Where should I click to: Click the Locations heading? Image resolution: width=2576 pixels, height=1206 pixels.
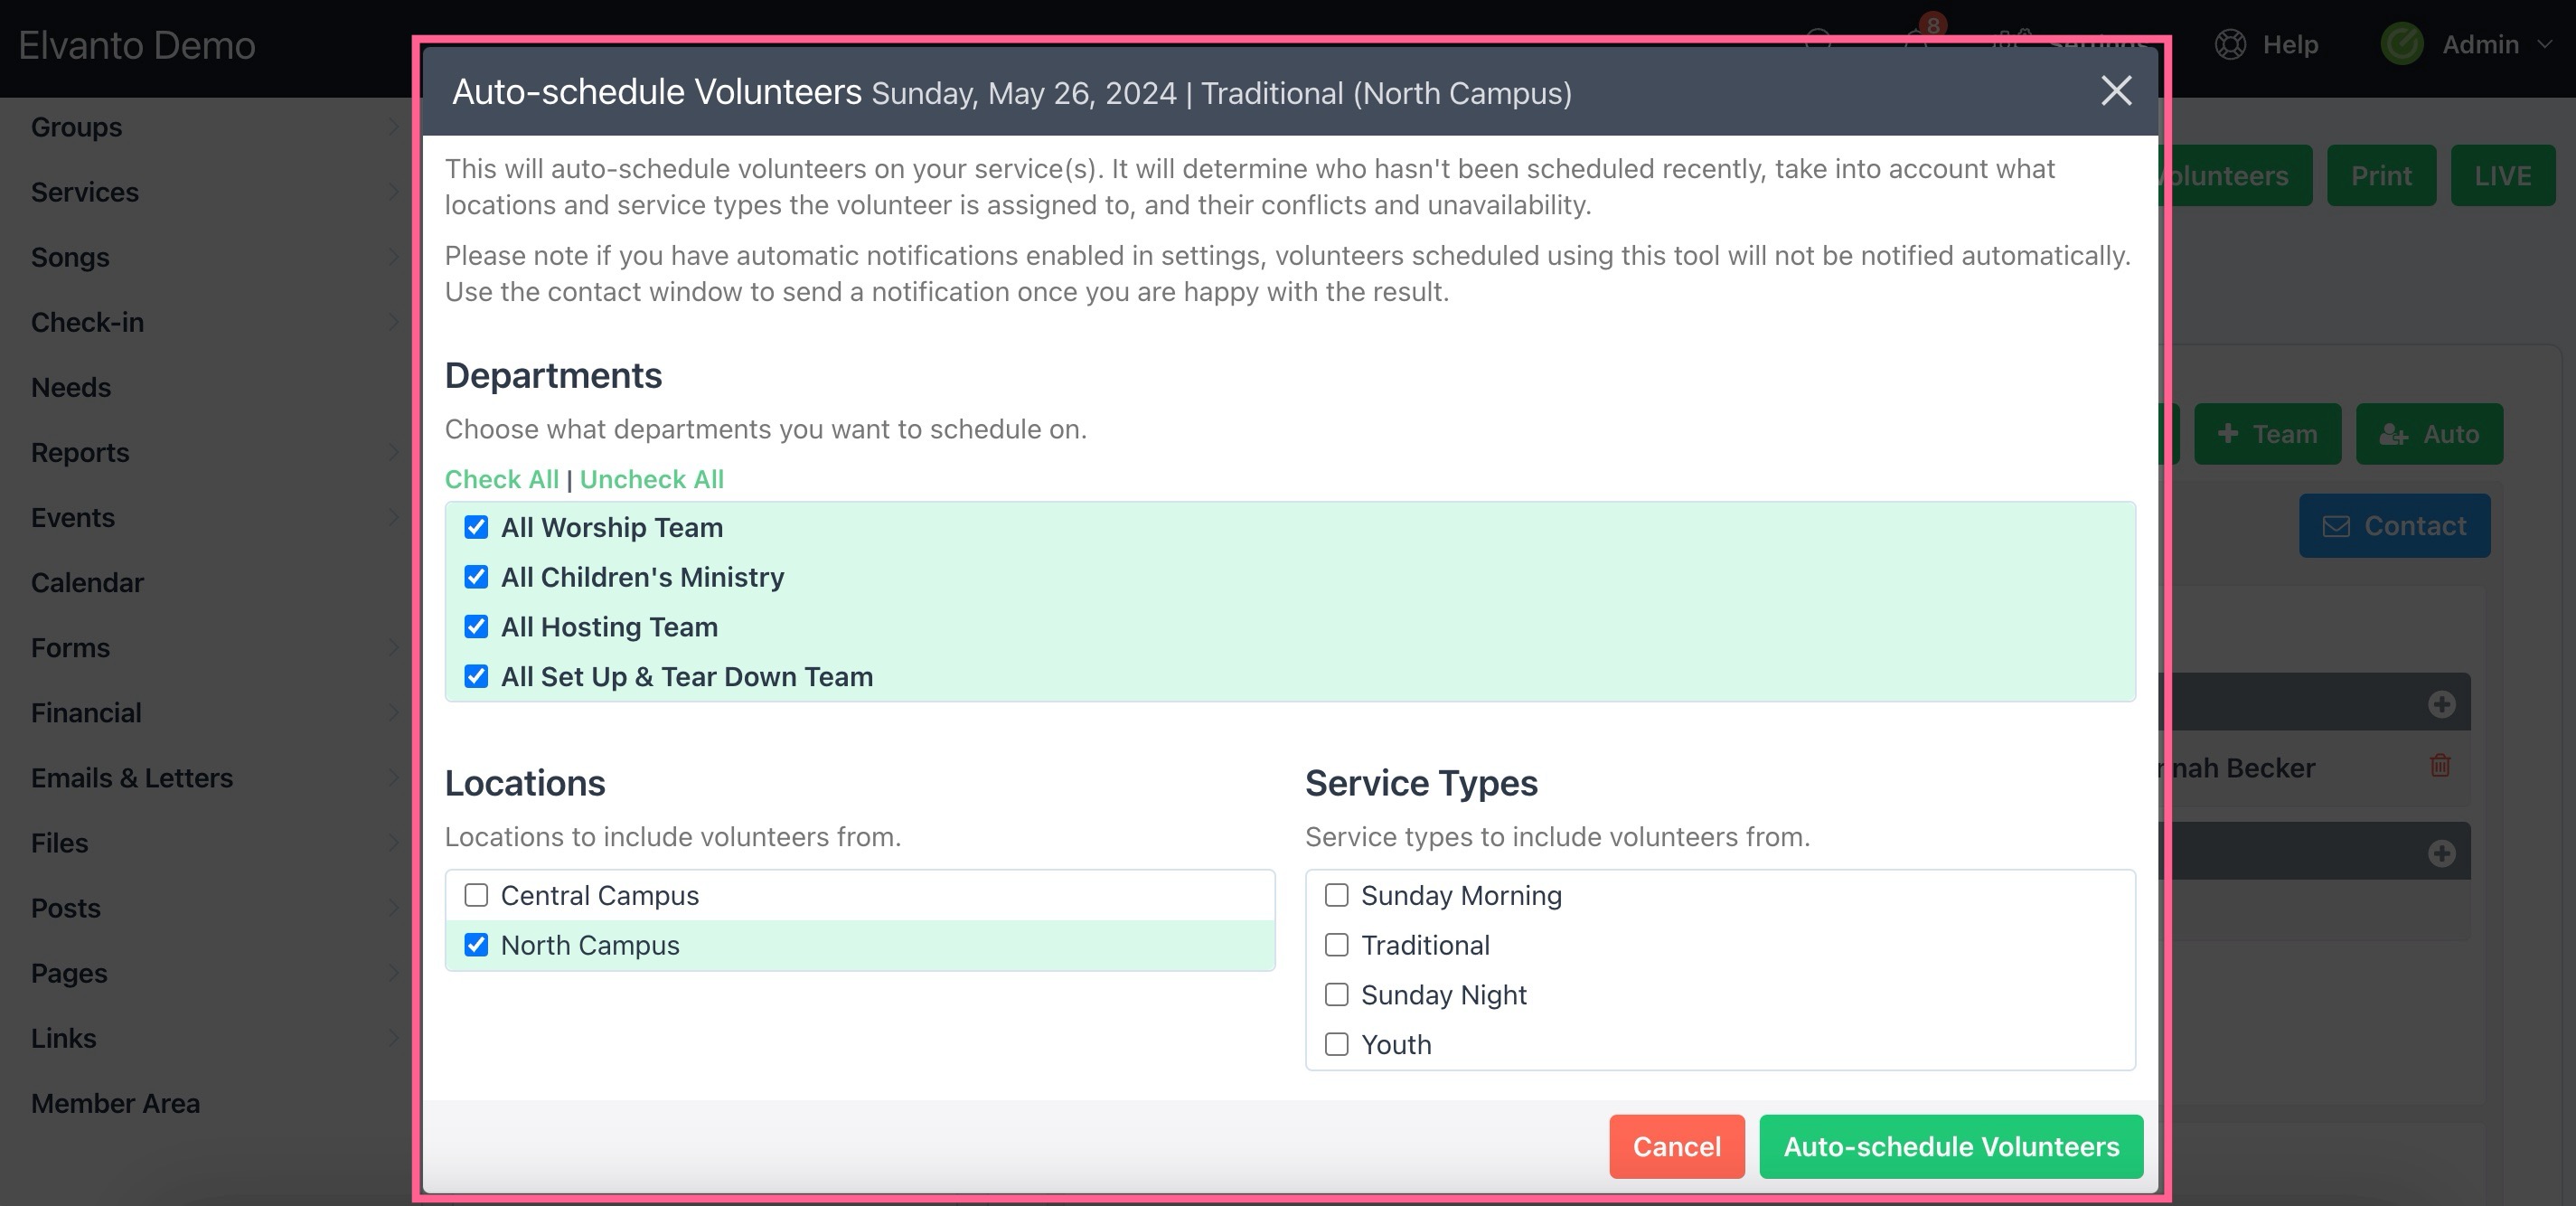tap(525, 783)
